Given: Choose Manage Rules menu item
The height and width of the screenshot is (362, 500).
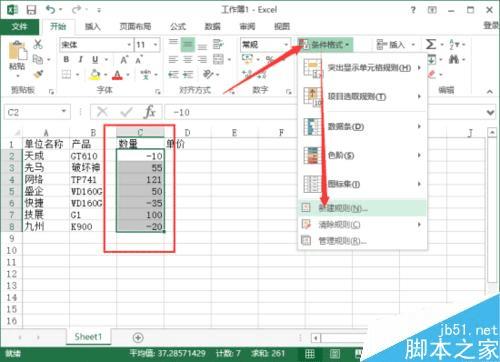Looking at the screenshot, I should tap(362, 240).
